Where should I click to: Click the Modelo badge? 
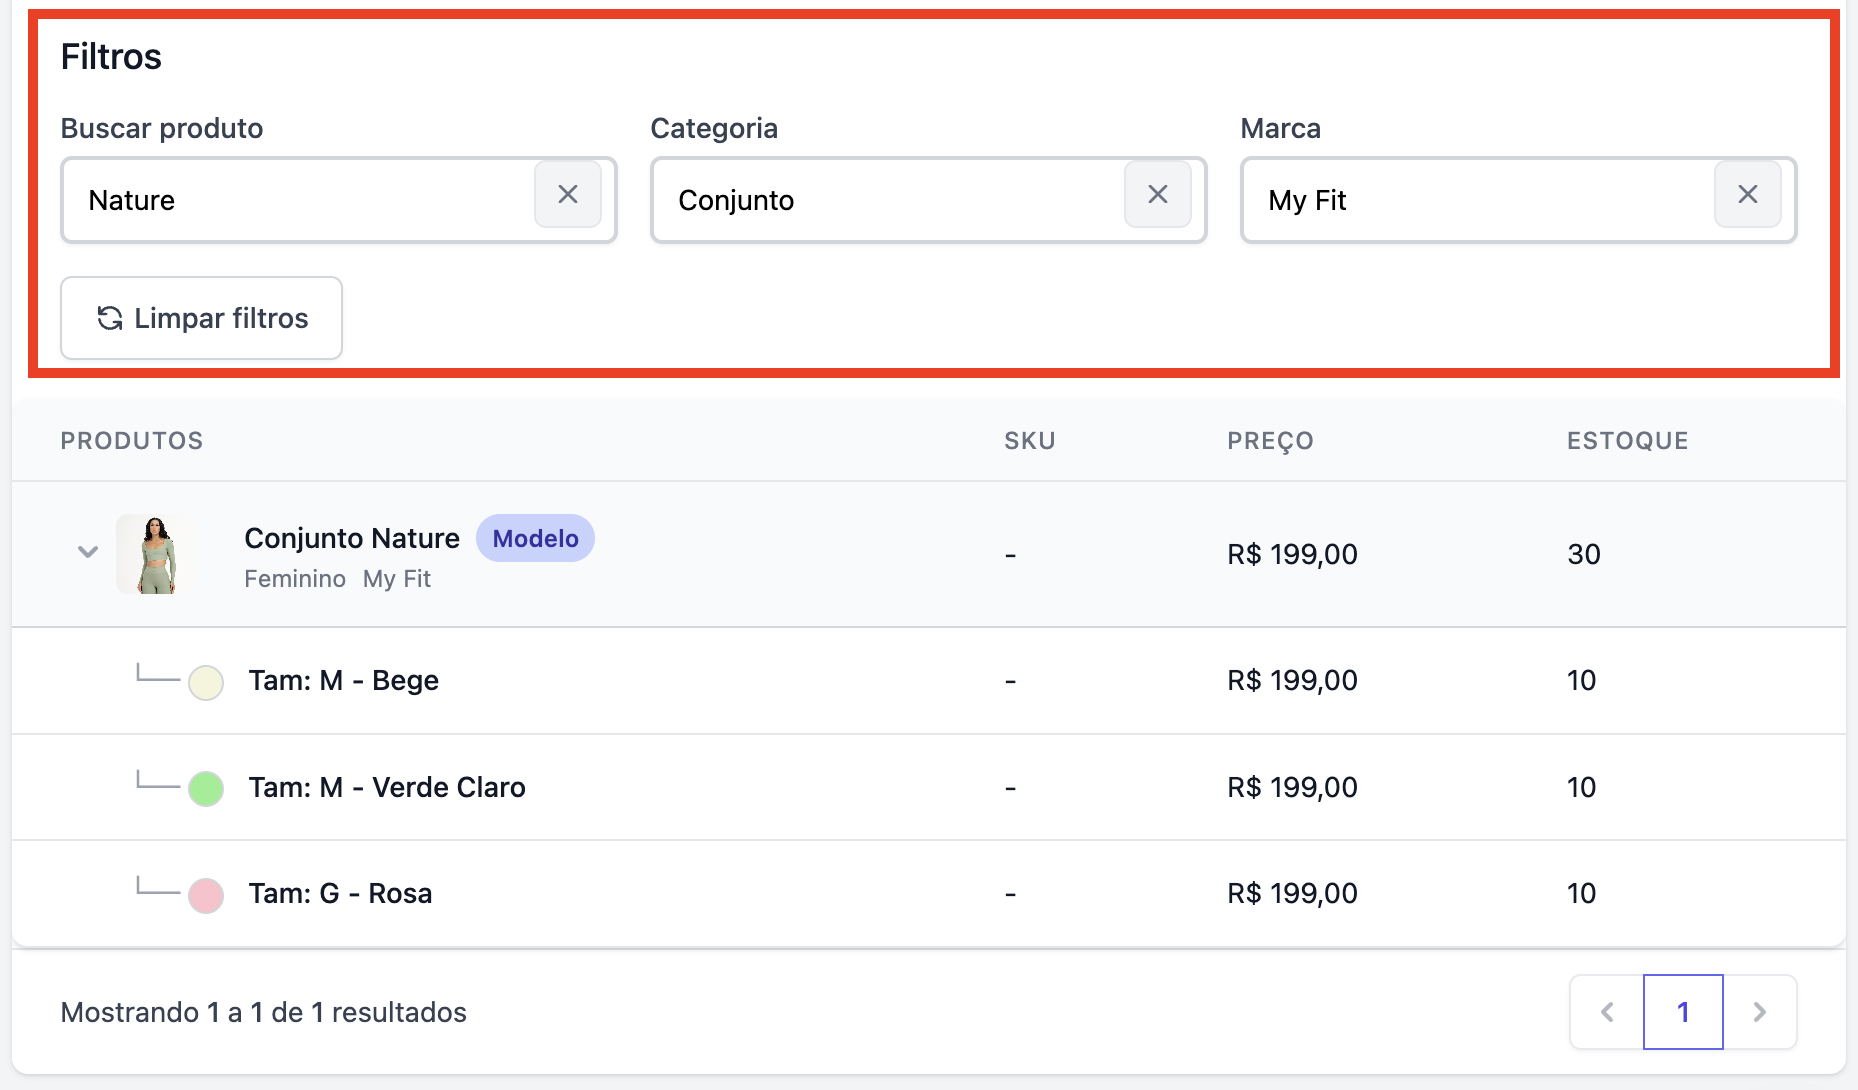pos(535,539)
